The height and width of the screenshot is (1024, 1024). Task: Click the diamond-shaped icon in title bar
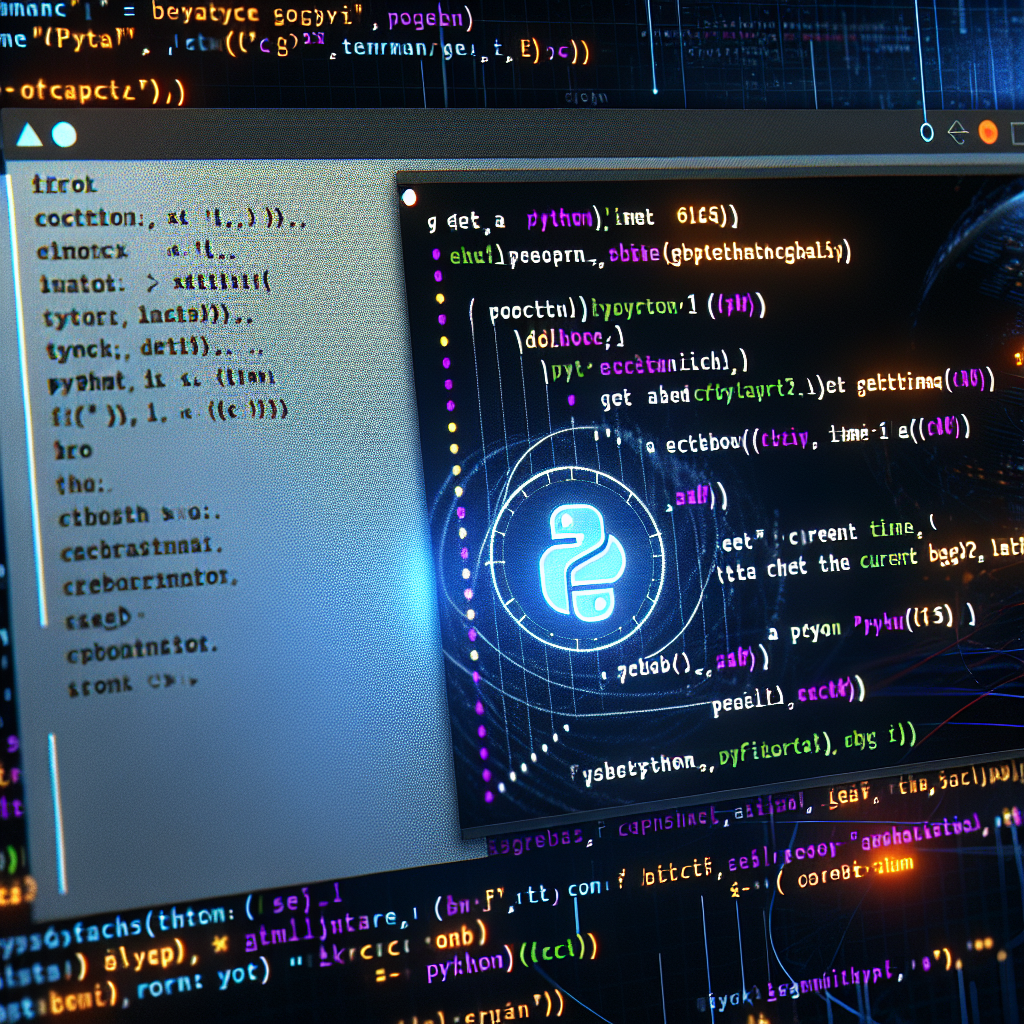click(957, 132)
